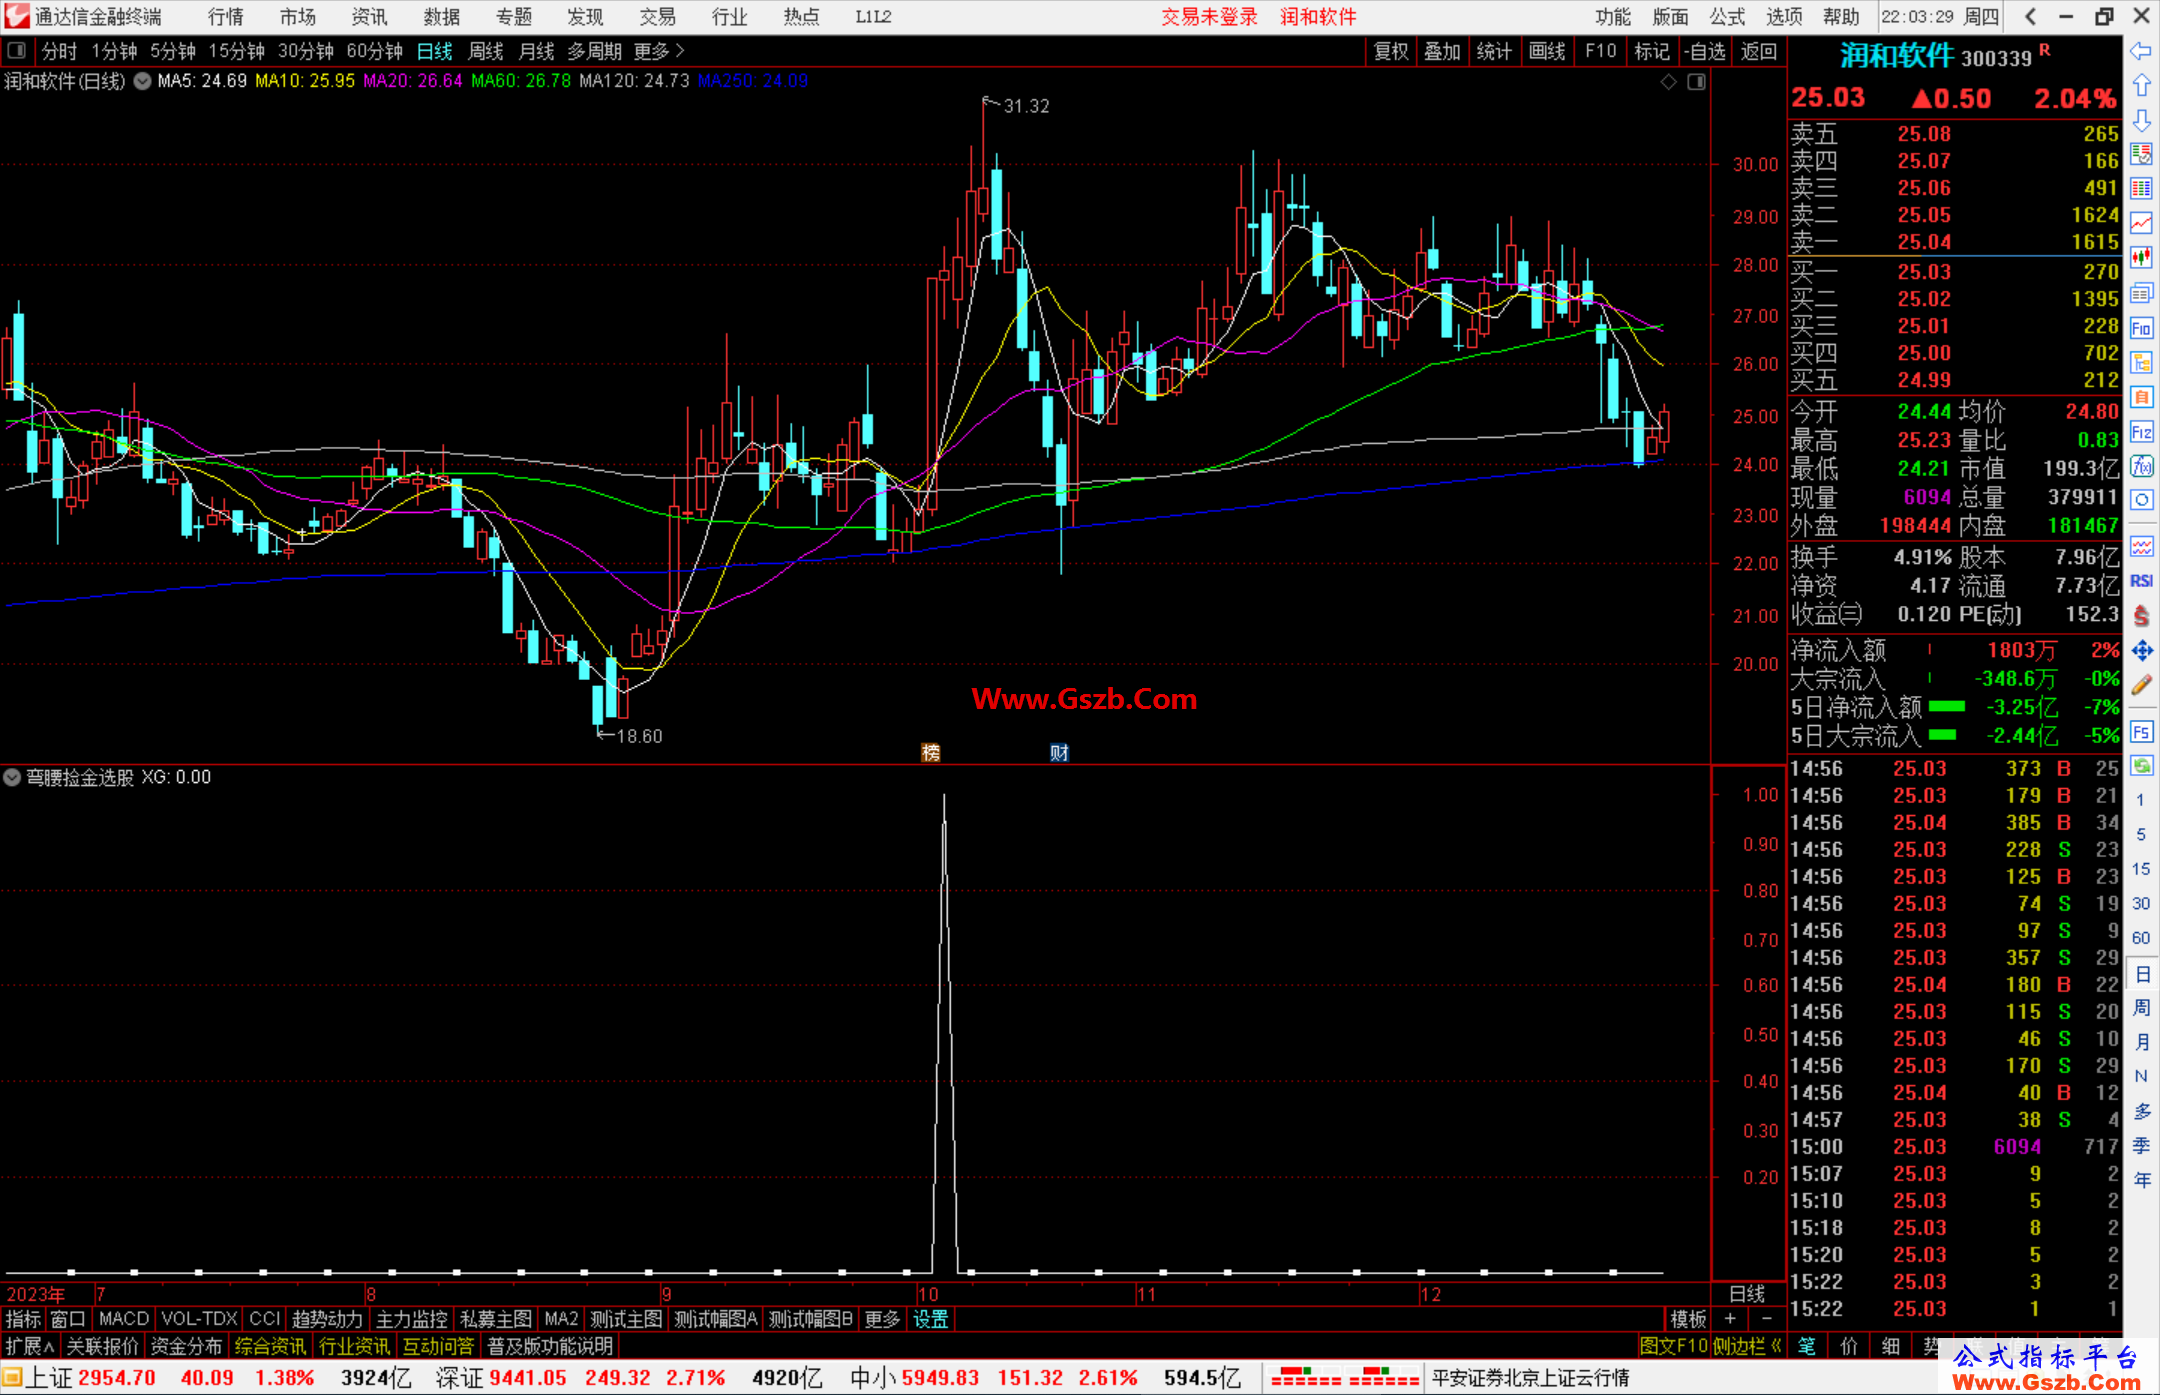Open 设置 indicator settings
Image resolution: width=2160 pixels, height=1395 pixels.
click(930, 1319)
